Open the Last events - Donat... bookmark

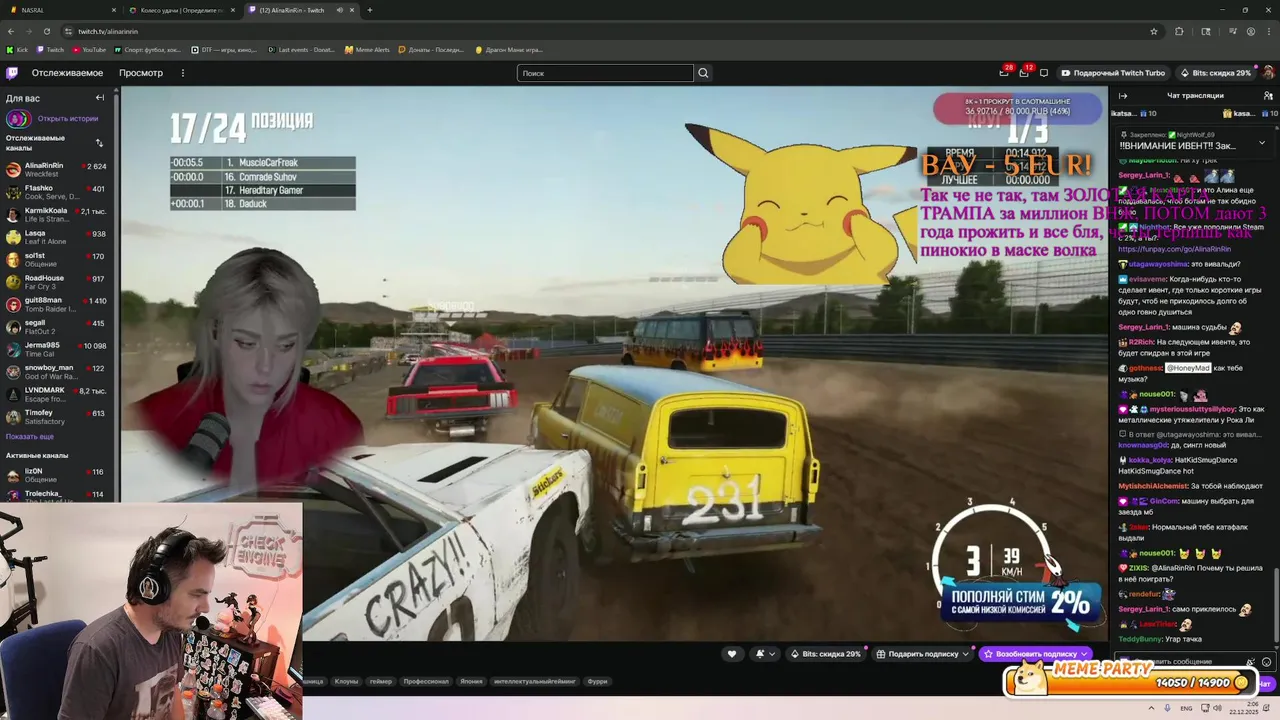(302, 49)
